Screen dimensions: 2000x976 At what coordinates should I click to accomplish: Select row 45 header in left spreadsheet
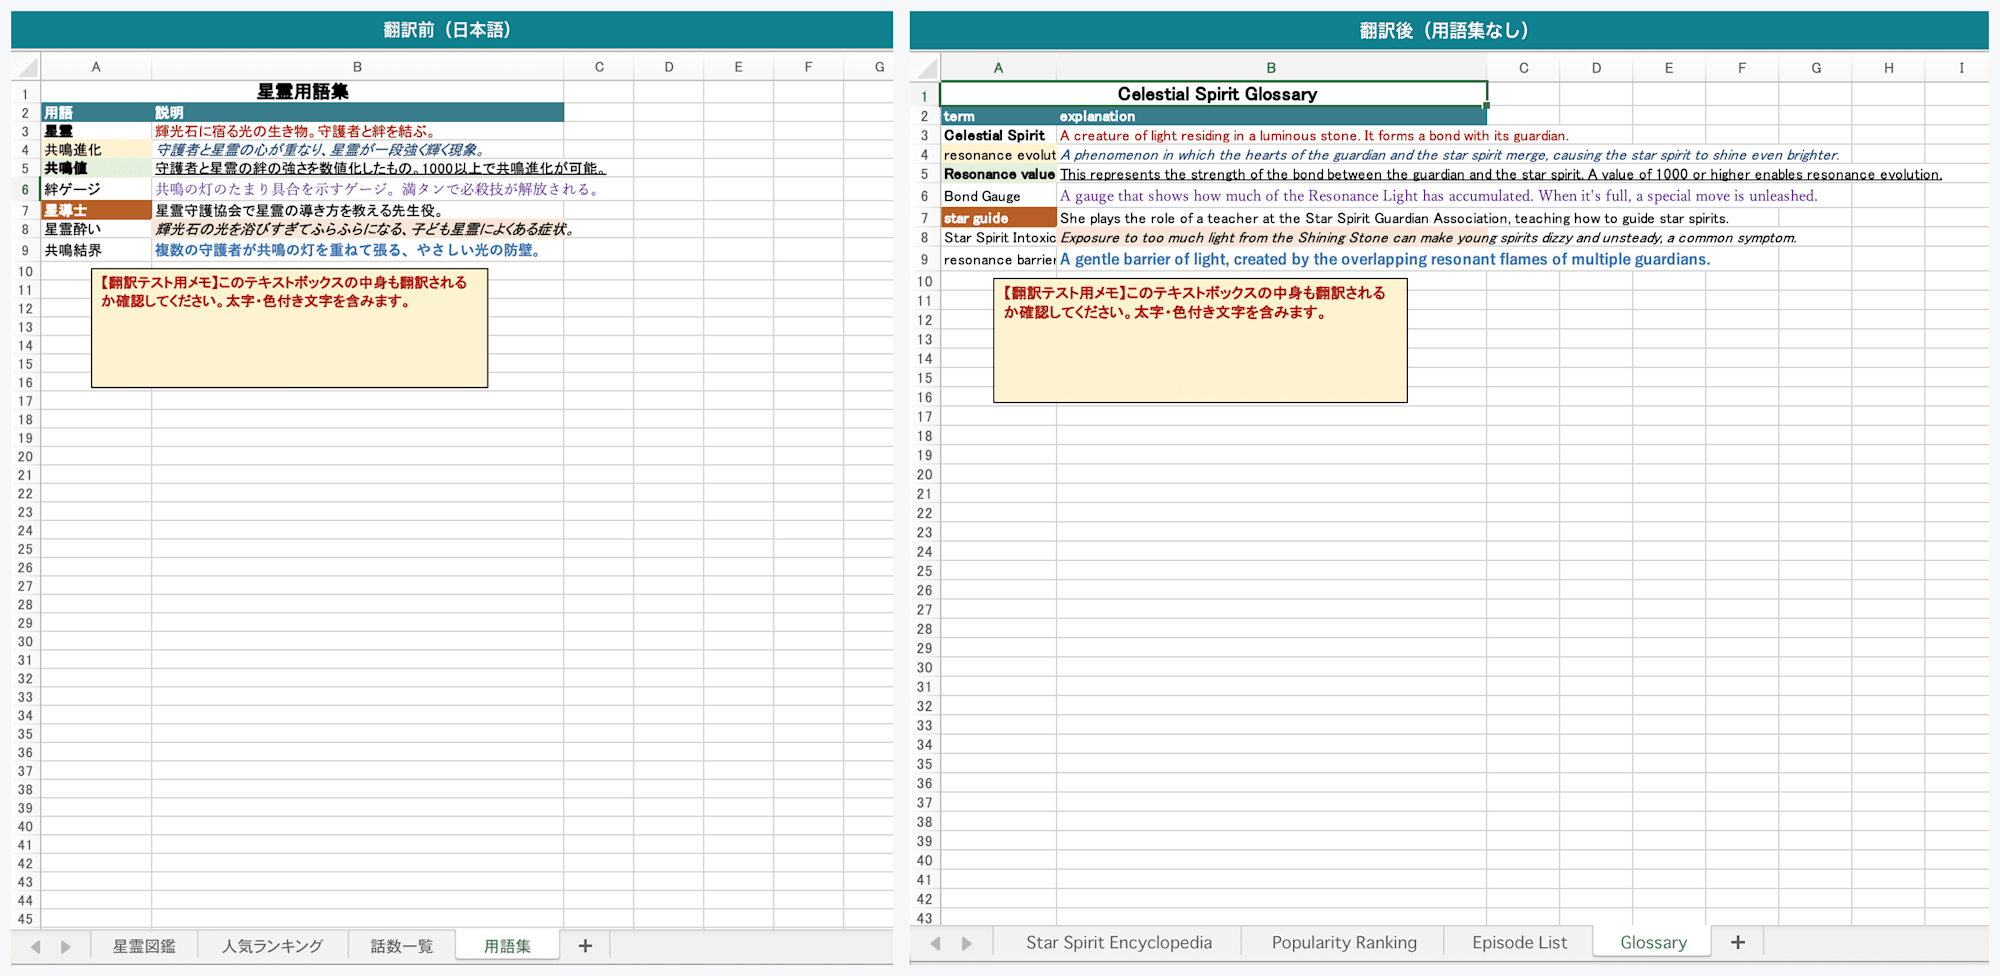(25, 919)
